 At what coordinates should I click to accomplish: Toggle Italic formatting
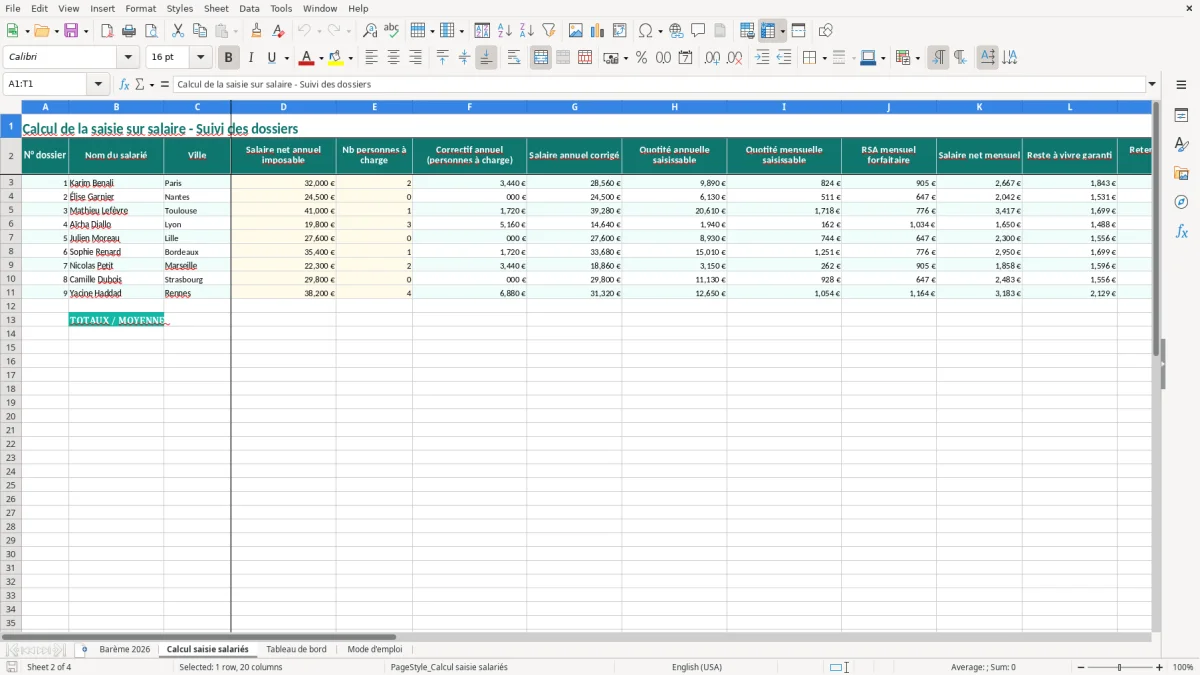pyautogui.click(x=251, y=58)
